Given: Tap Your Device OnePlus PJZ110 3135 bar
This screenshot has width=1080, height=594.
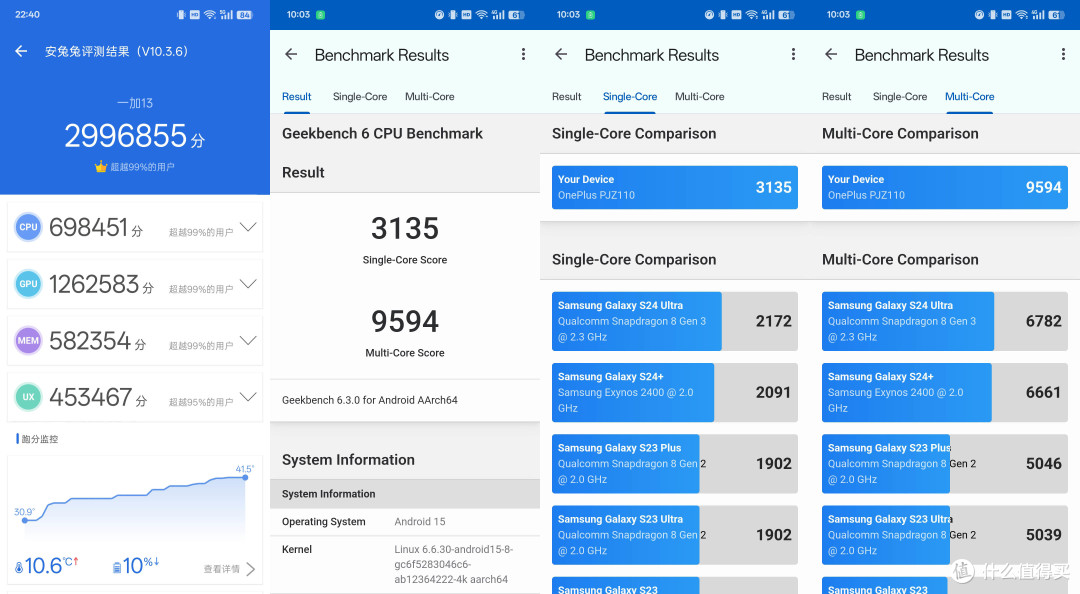Looking at the screenshot, I should tap(675, 187).
